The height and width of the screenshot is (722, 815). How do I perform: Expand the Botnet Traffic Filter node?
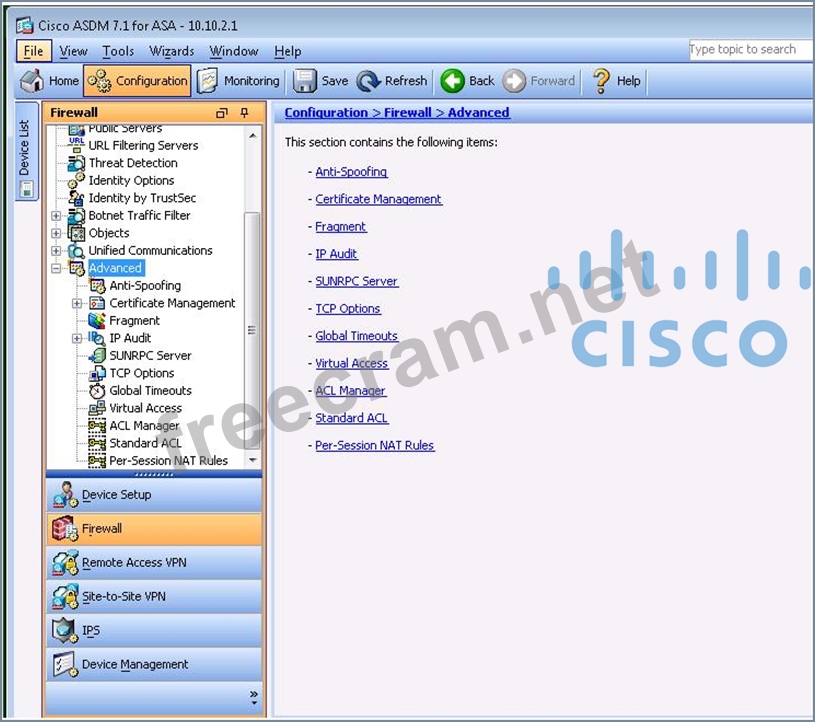click(x=57, y=216)
